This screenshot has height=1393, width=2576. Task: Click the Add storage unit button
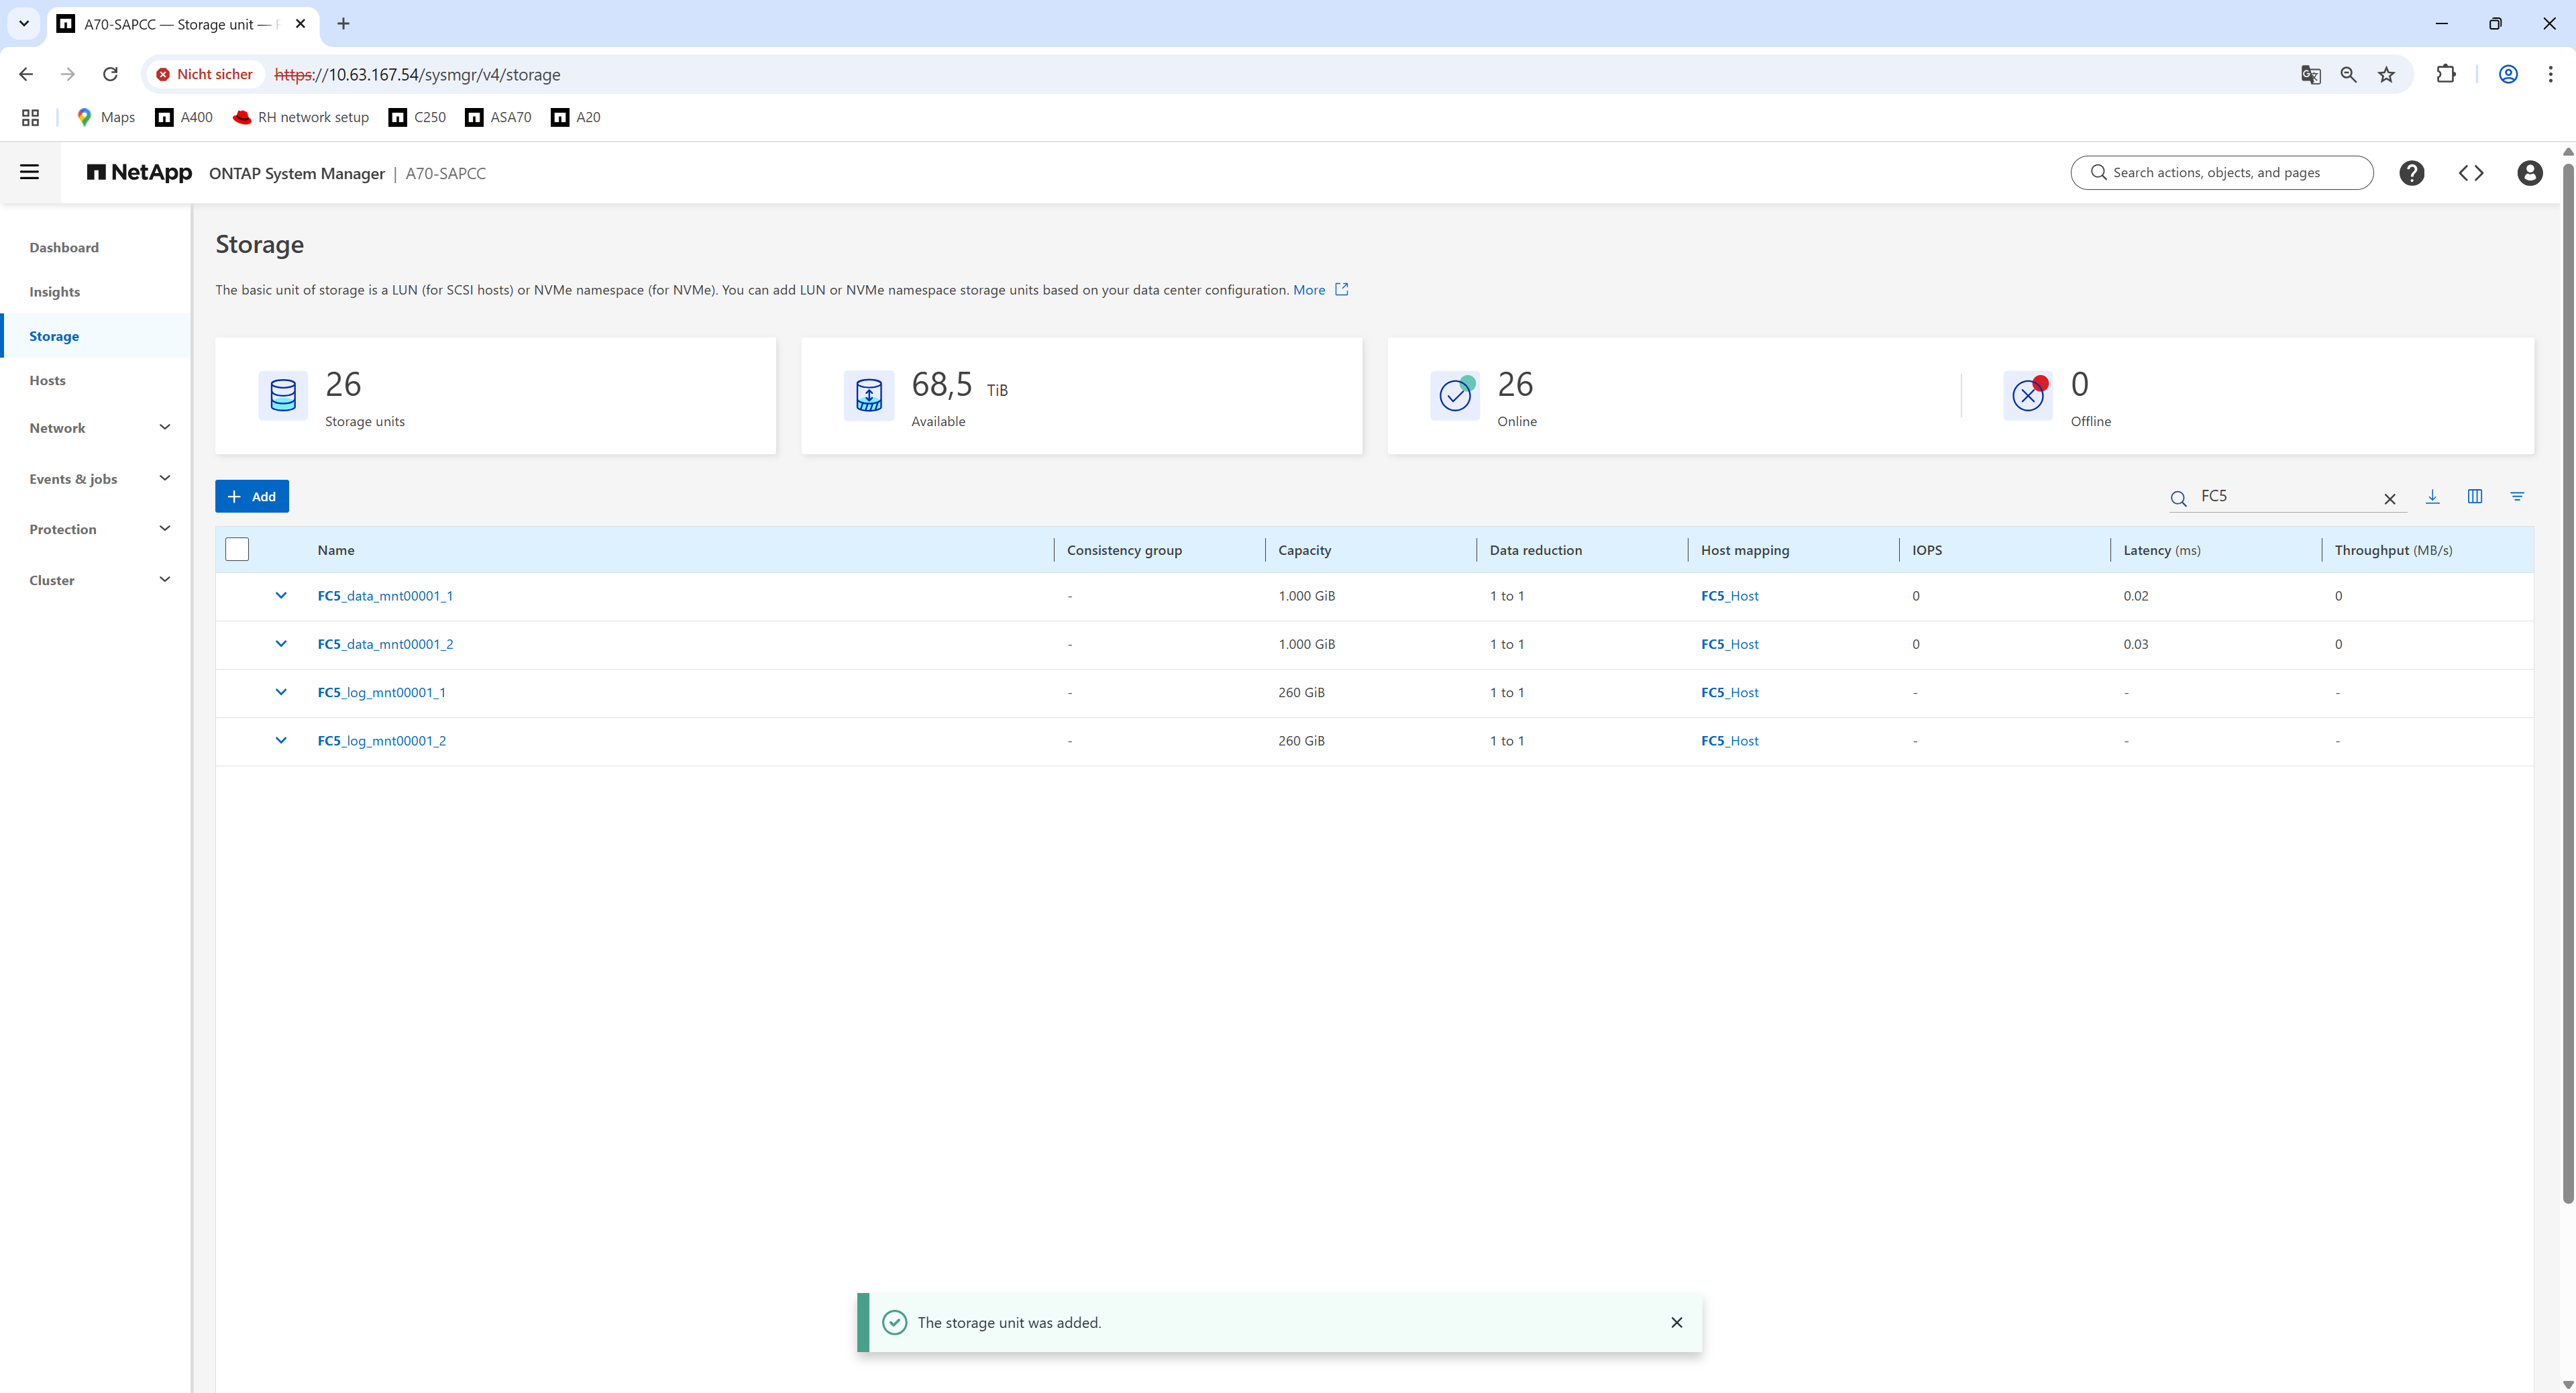pos(252,497)
